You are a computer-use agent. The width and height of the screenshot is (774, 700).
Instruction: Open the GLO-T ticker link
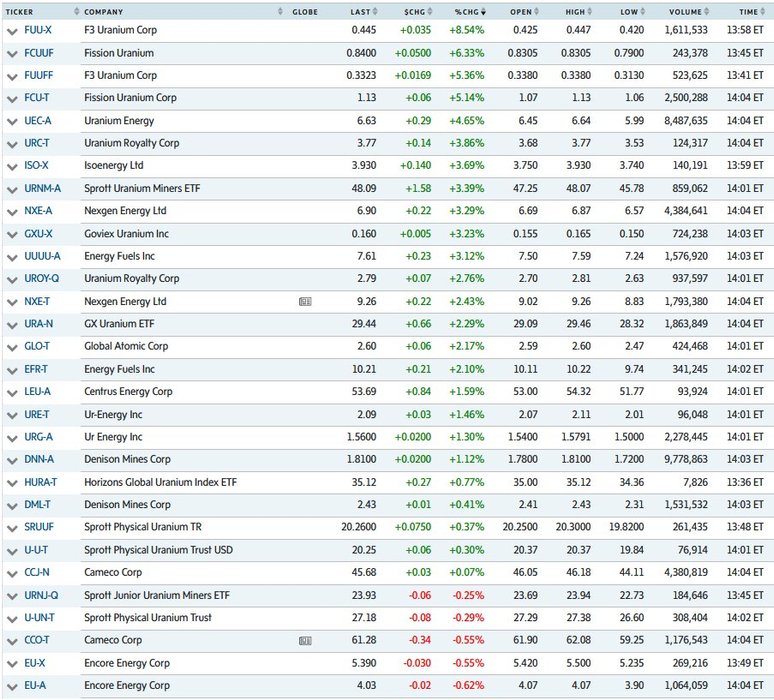(37, 346)
